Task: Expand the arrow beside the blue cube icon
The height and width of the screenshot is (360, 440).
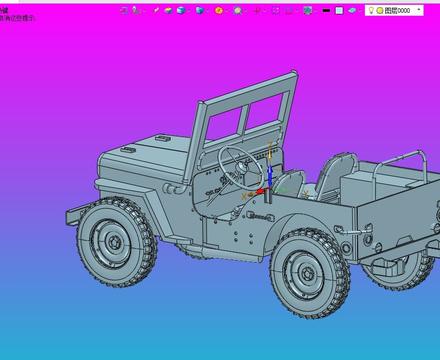Action: [x=189, y=11]
